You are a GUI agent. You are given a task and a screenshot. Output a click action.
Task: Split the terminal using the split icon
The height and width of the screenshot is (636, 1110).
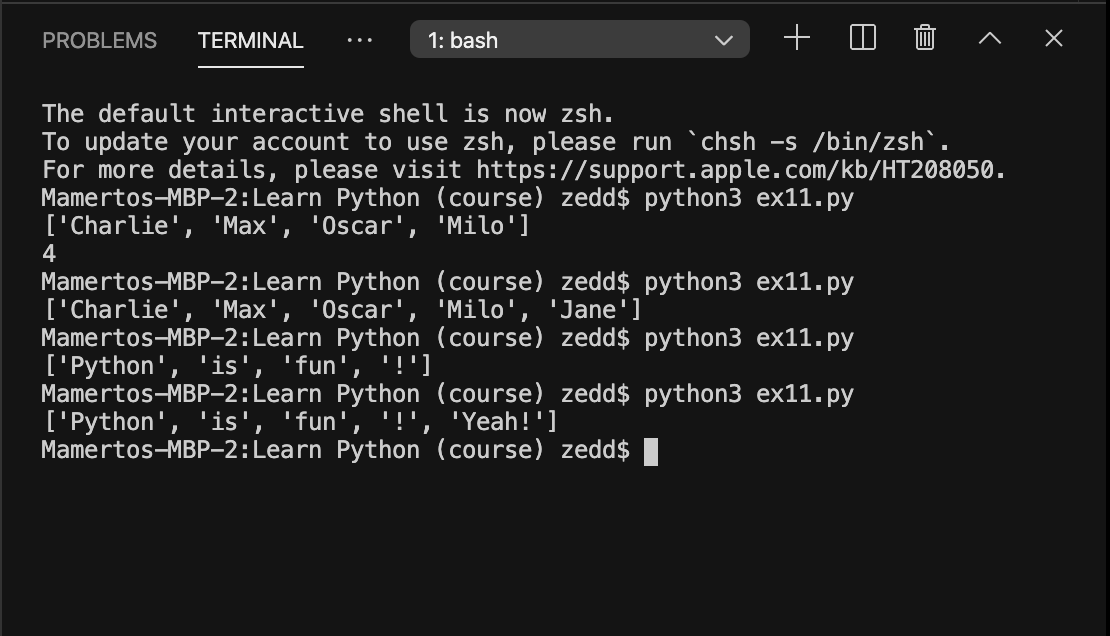tap(861, 38)
